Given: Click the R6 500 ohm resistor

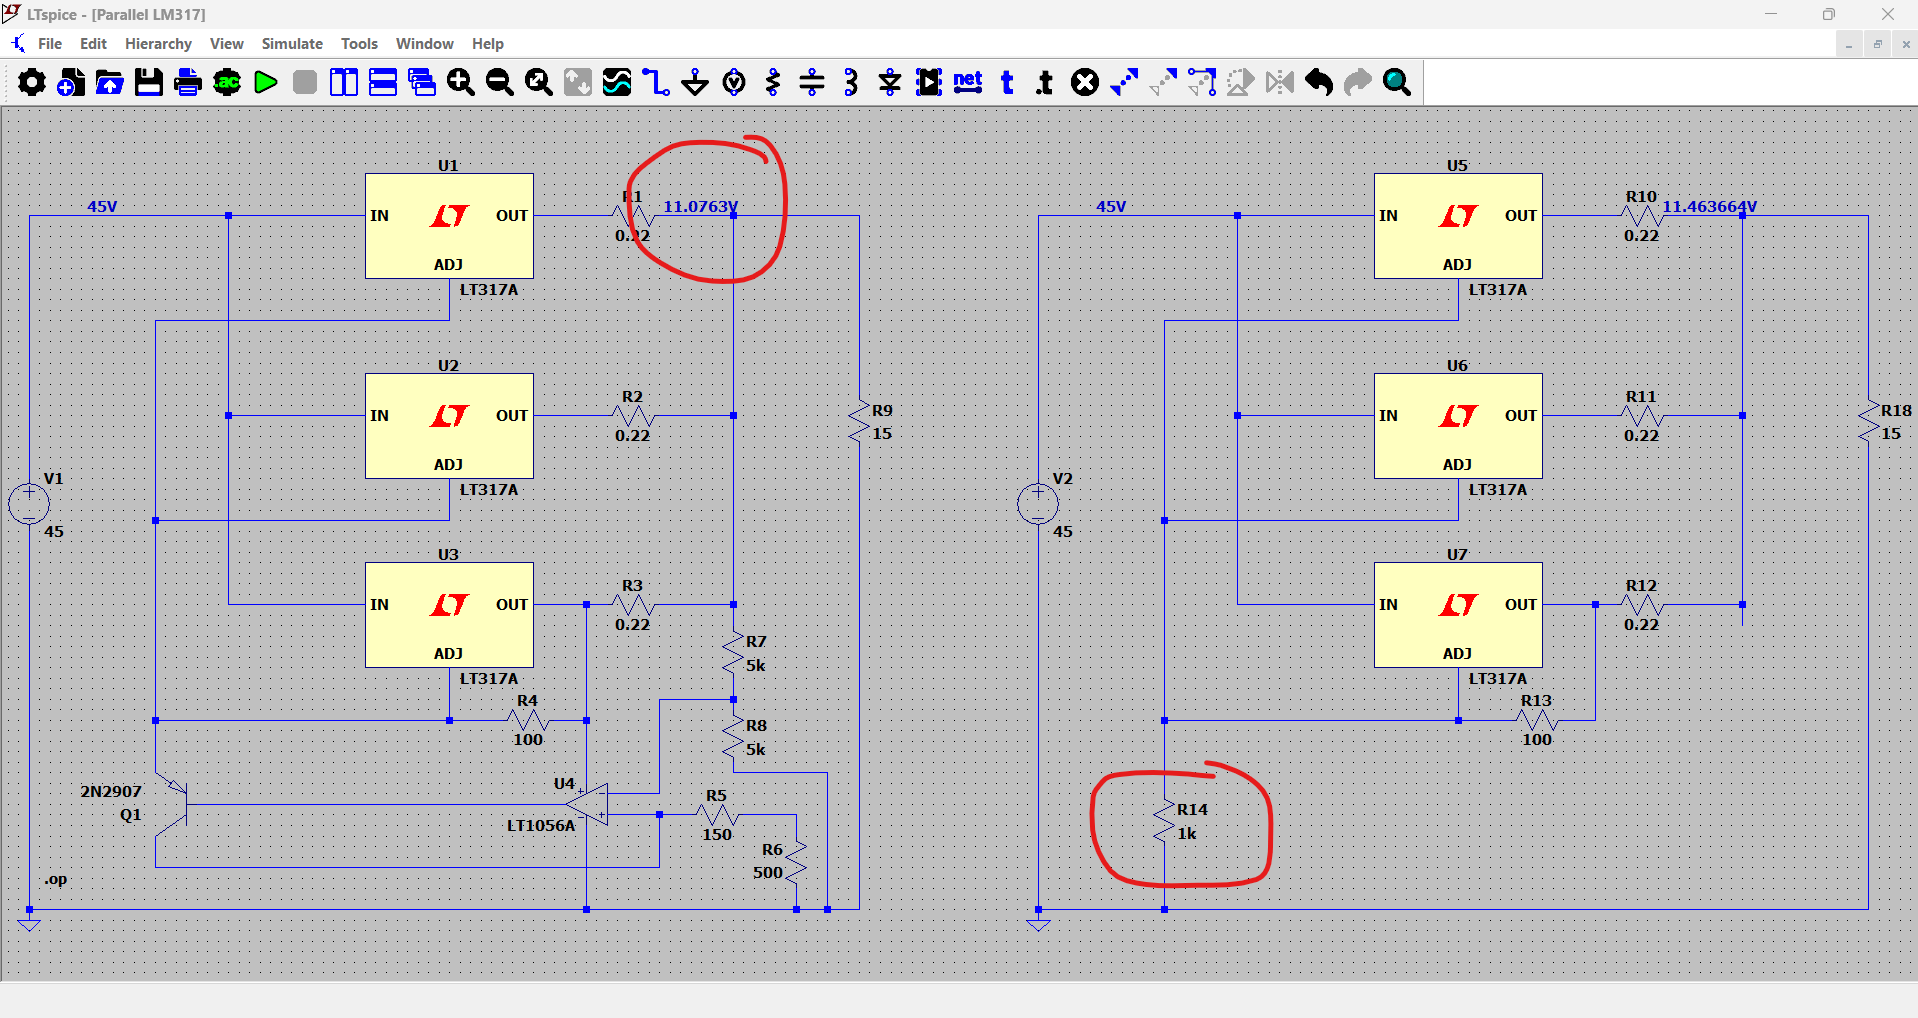Looking at the screenshot, I should click(x=796, y=861).
